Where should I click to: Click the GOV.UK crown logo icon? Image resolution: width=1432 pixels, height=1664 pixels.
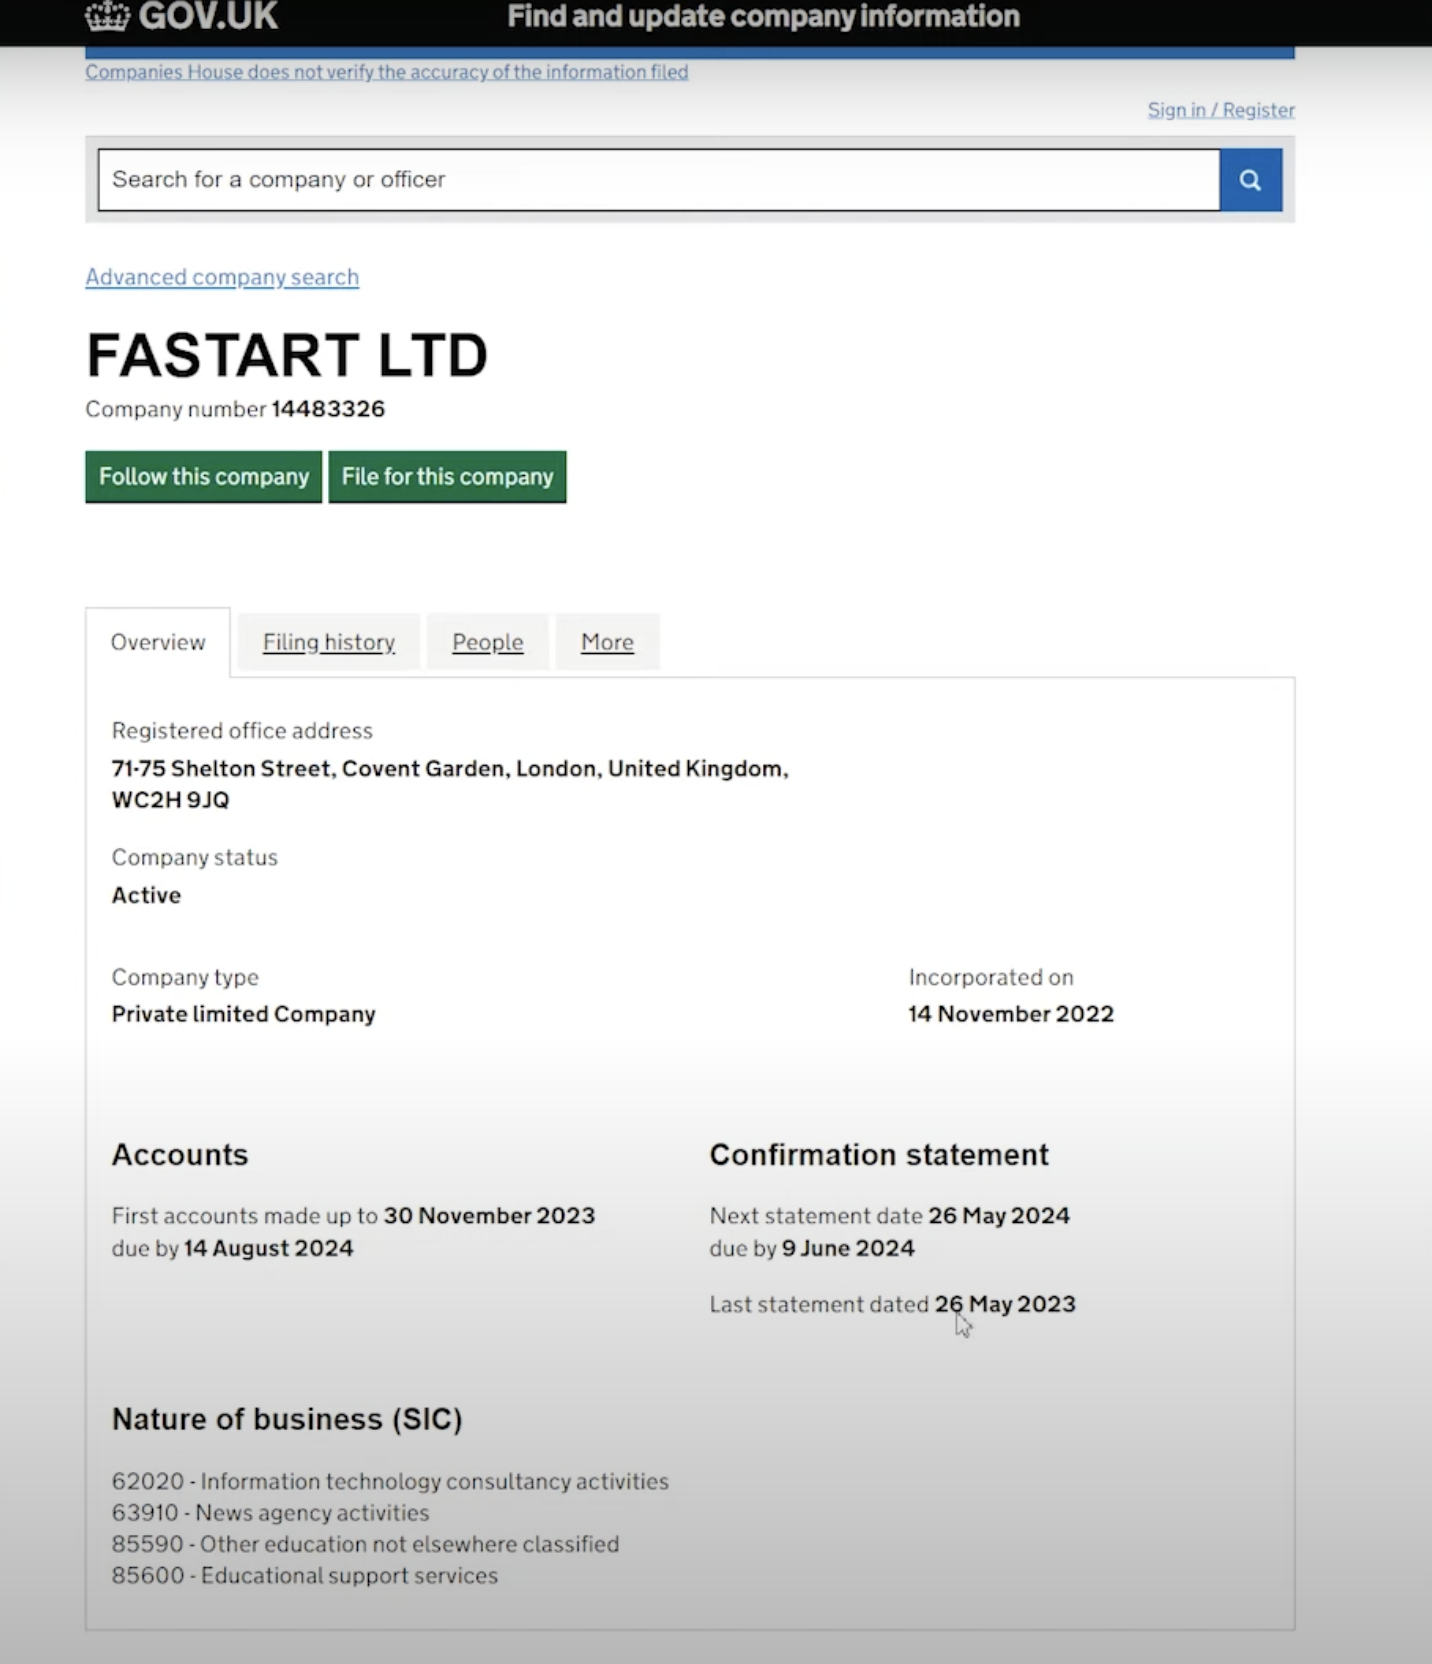pos(108,16)
